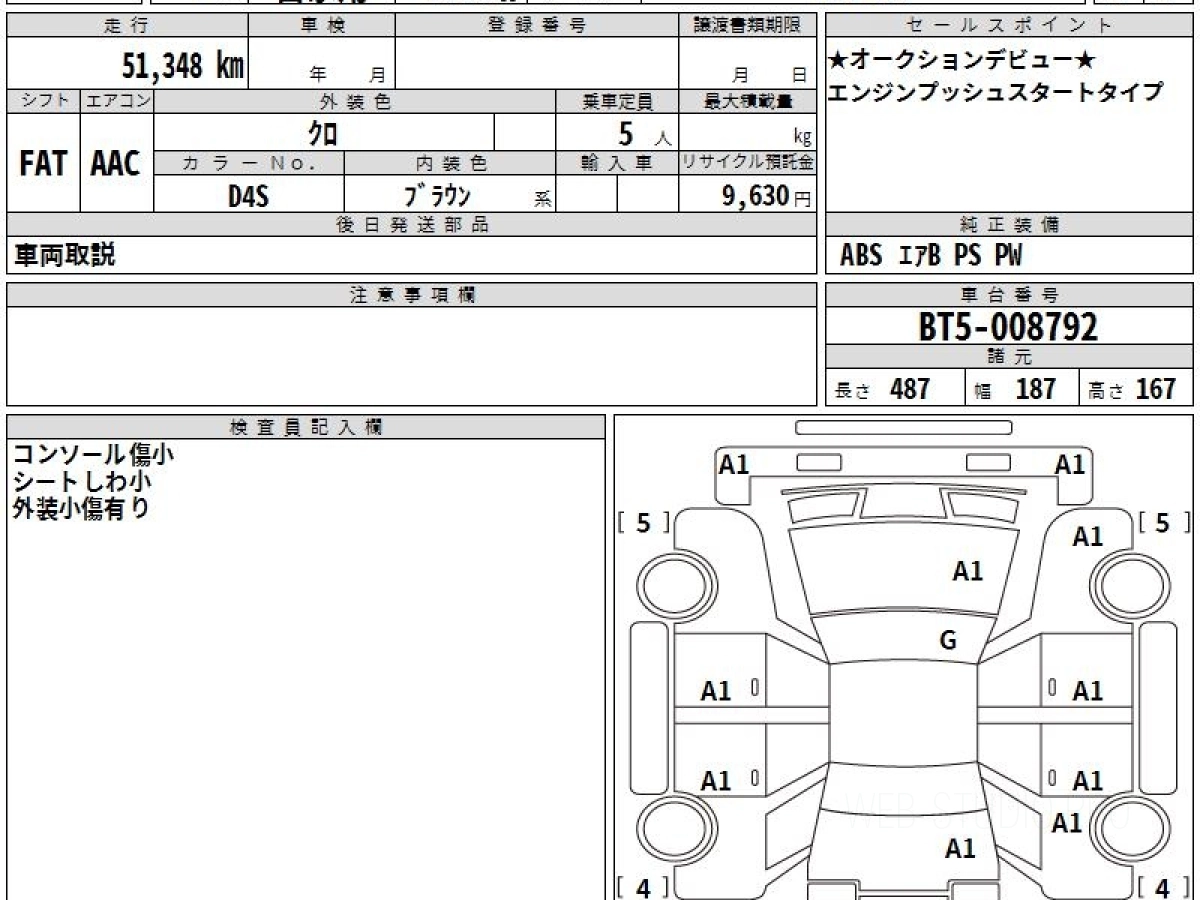
Task: Click the 後日発送部品 header bar
Action: click(412, 225)
